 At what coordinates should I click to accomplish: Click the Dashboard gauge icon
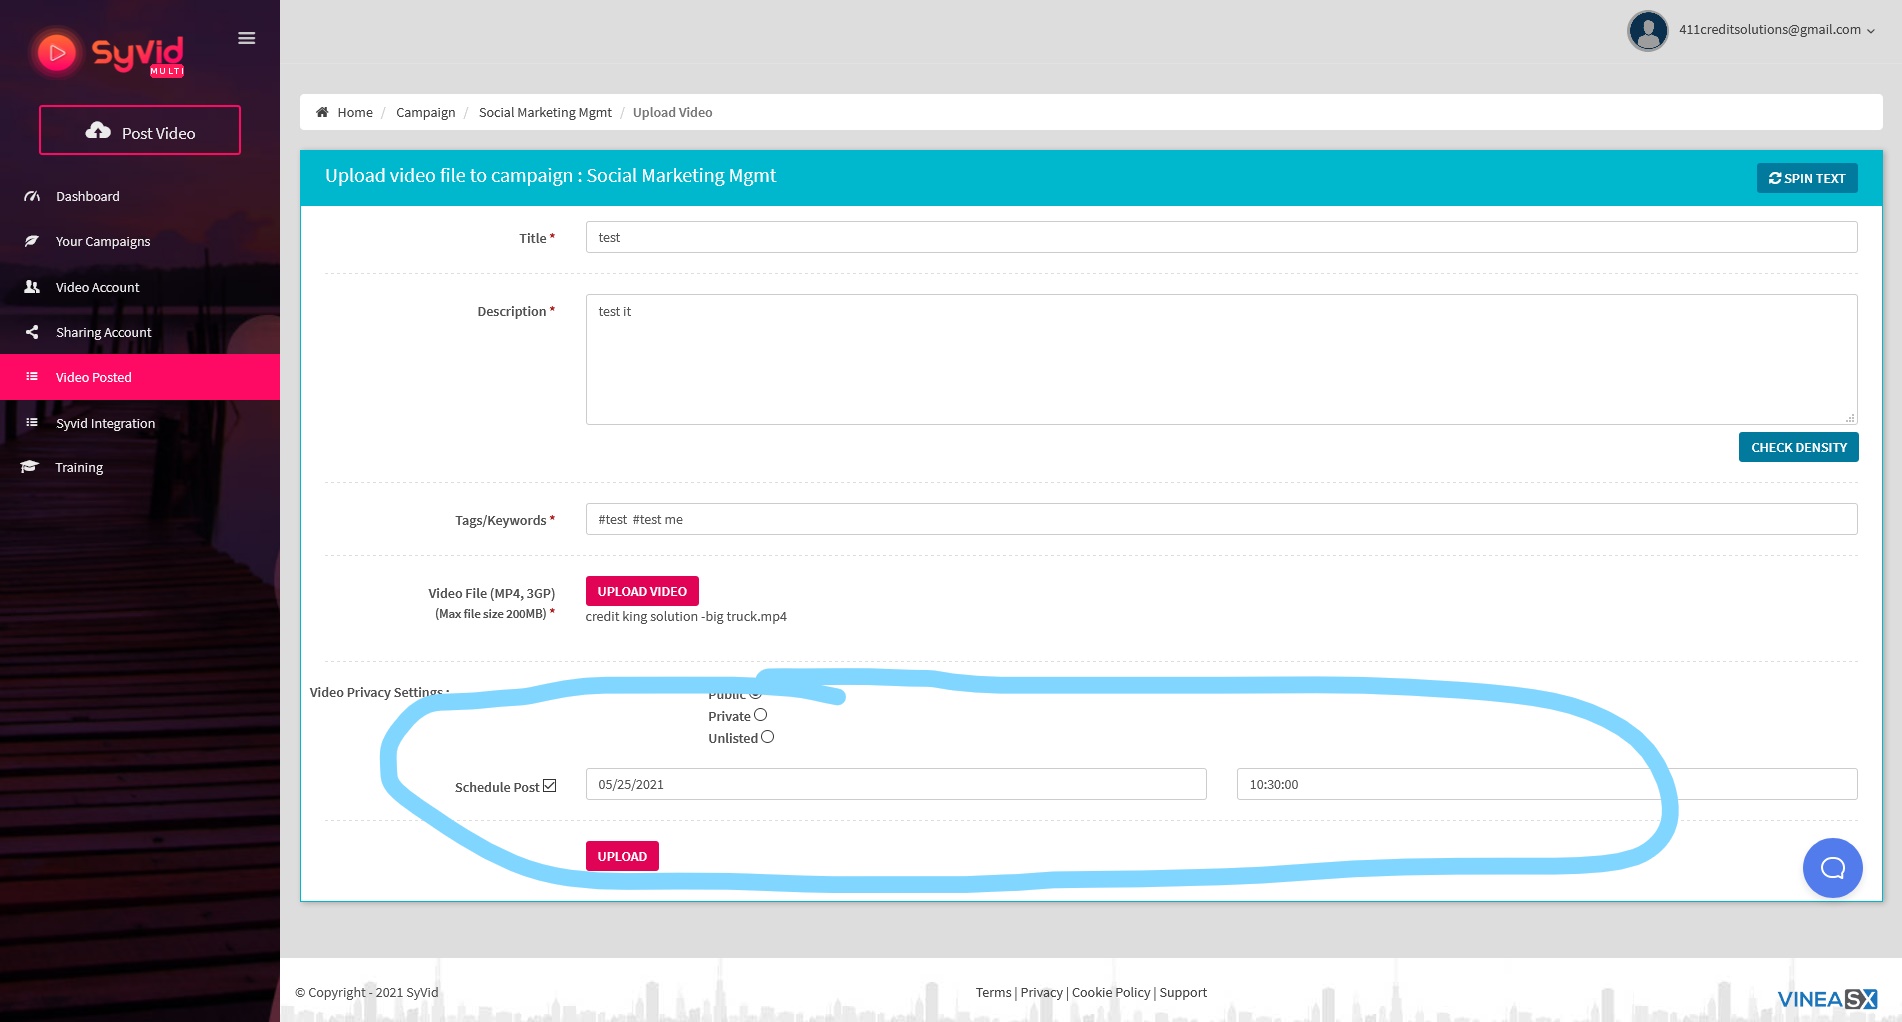32,196
